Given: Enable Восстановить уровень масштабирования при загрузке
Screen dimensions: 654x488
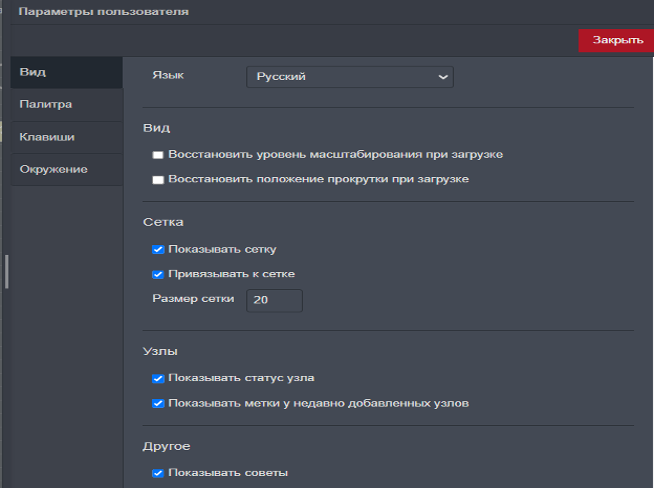Looking at the screenshot, I should pyautogui.click(x=158, y=155).
